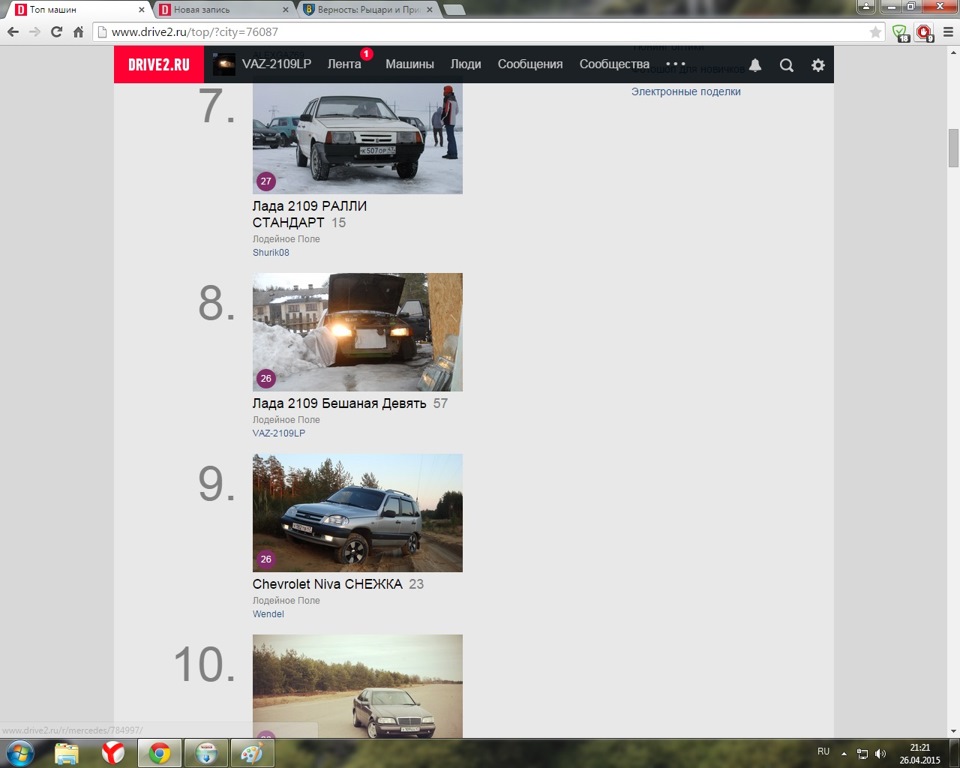Launch Yandex browser from taskbar
This screenshot has height=768, width=960.
[113, 753]
